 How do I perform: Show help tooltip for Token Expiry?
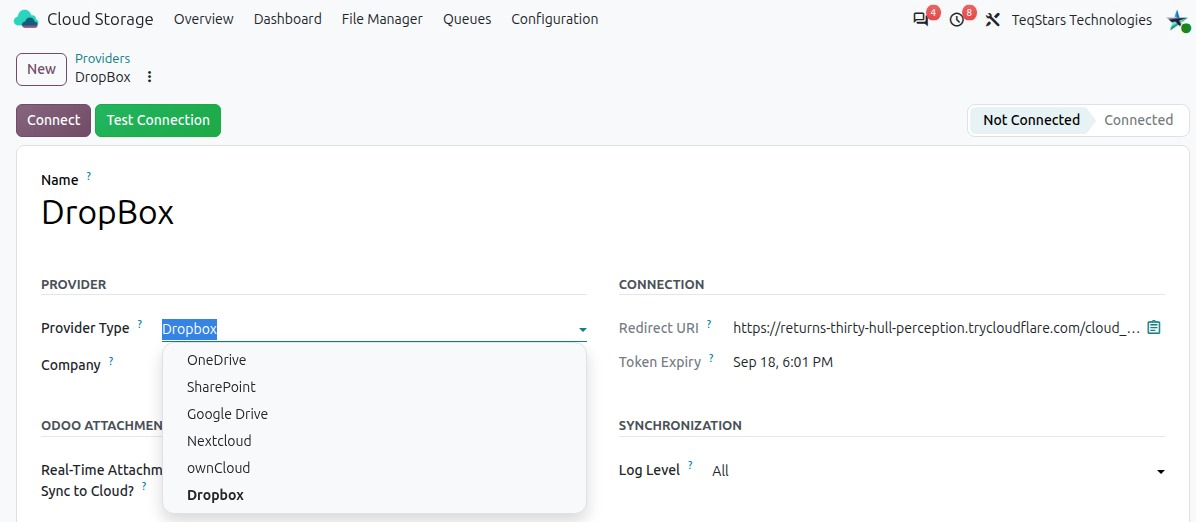coord(711,357)
